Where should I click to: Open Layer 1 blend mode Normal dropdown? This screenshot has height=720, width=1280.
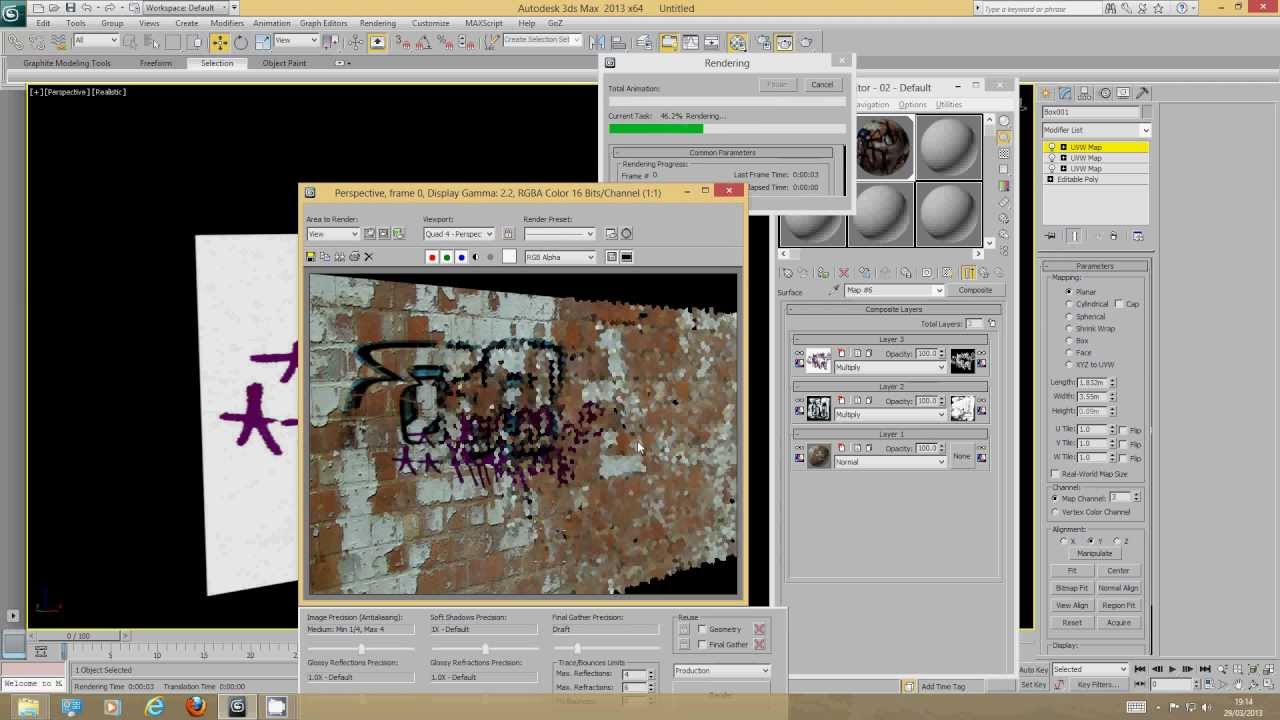tap(889, 462)
